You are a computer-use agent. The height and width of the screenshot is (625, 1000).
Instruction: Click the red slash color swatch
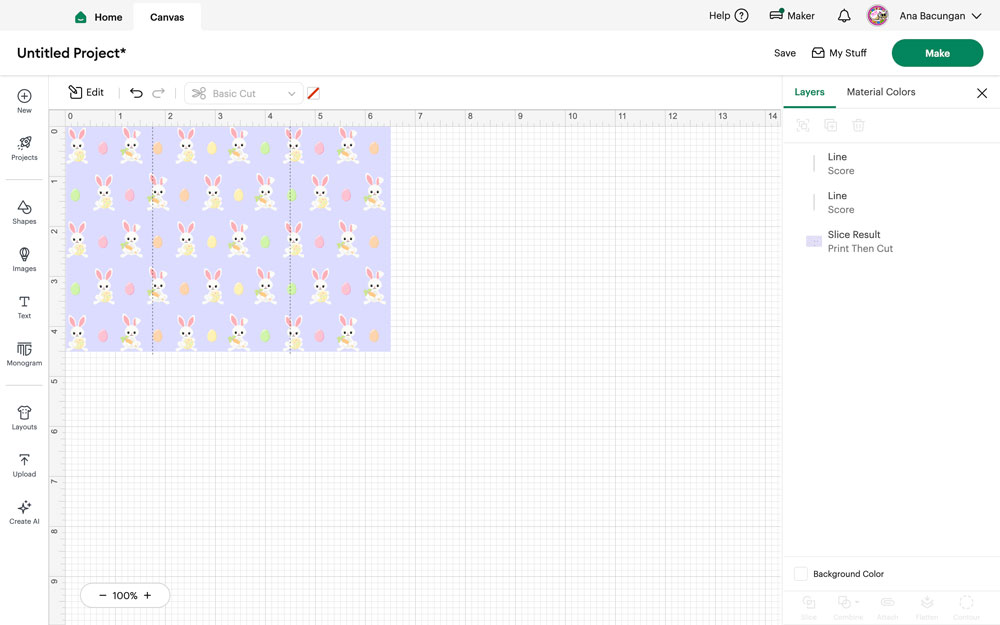pyautogui.click(x=313, y=93)
